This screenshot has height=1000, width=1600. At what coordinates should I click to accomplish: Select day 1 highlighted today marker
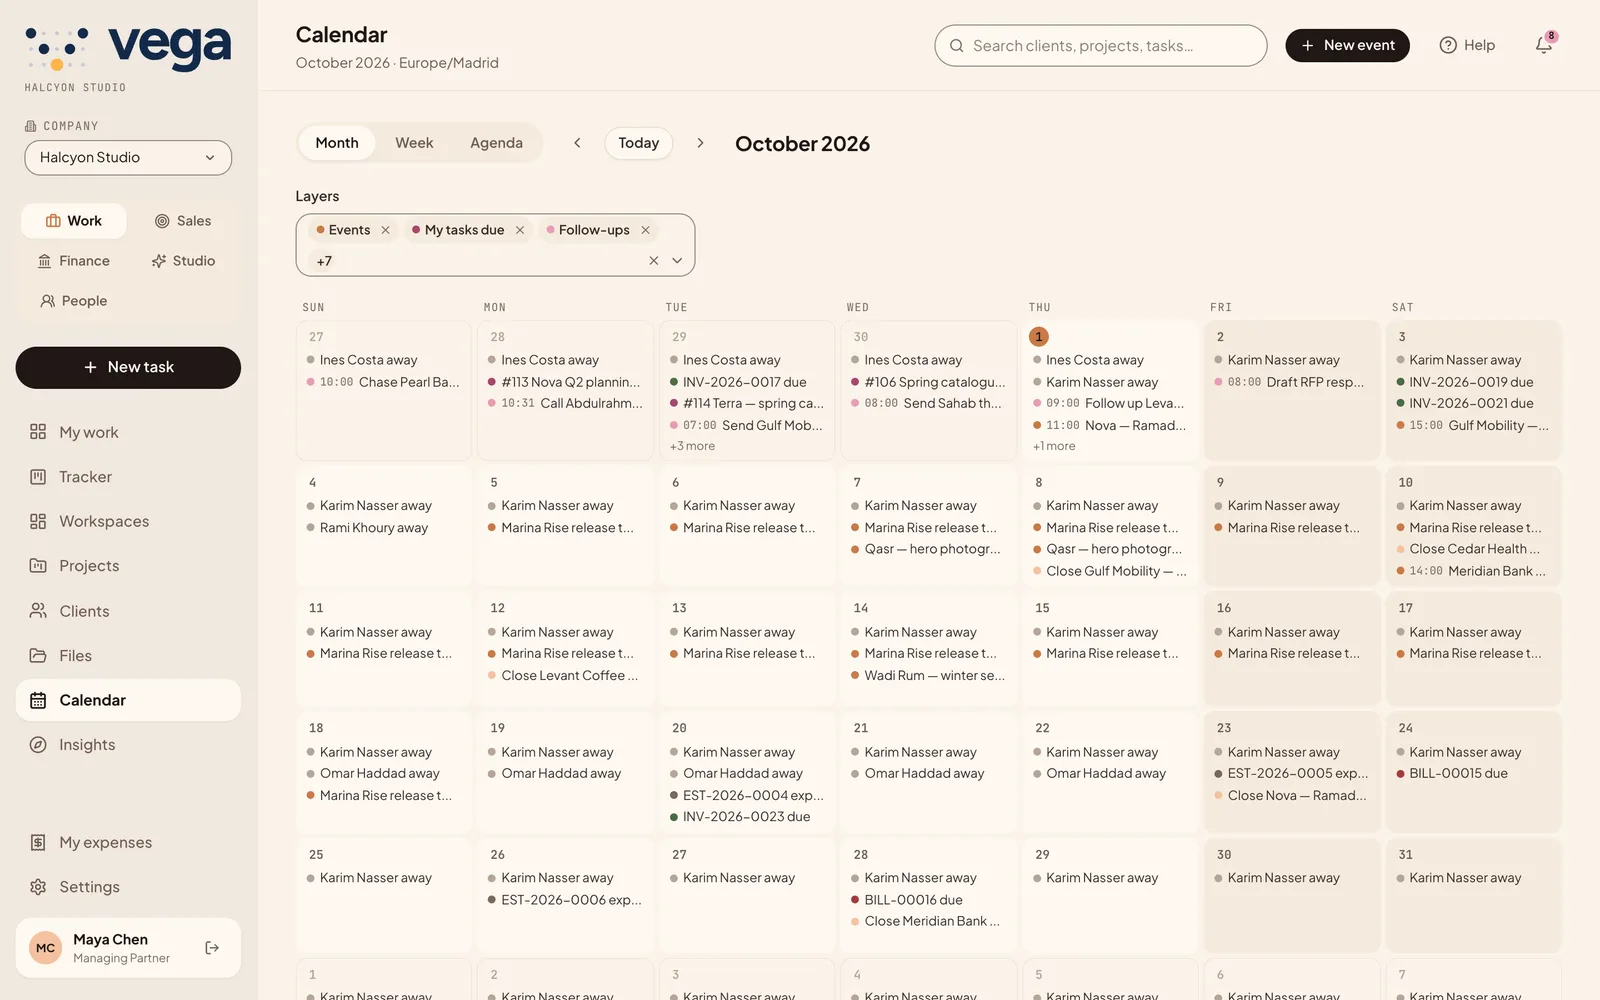(1039, 337)
